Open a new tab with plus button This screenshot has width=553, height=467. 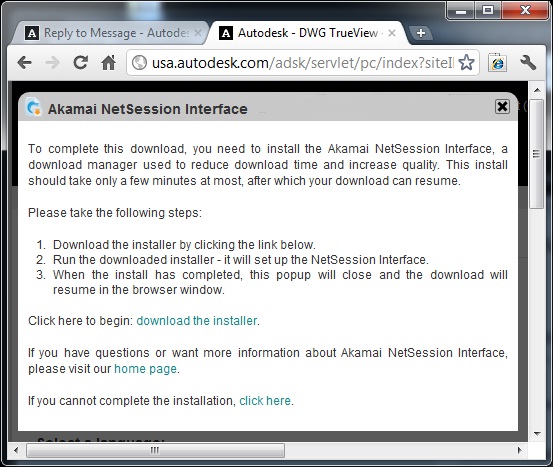tap(420, 33)
